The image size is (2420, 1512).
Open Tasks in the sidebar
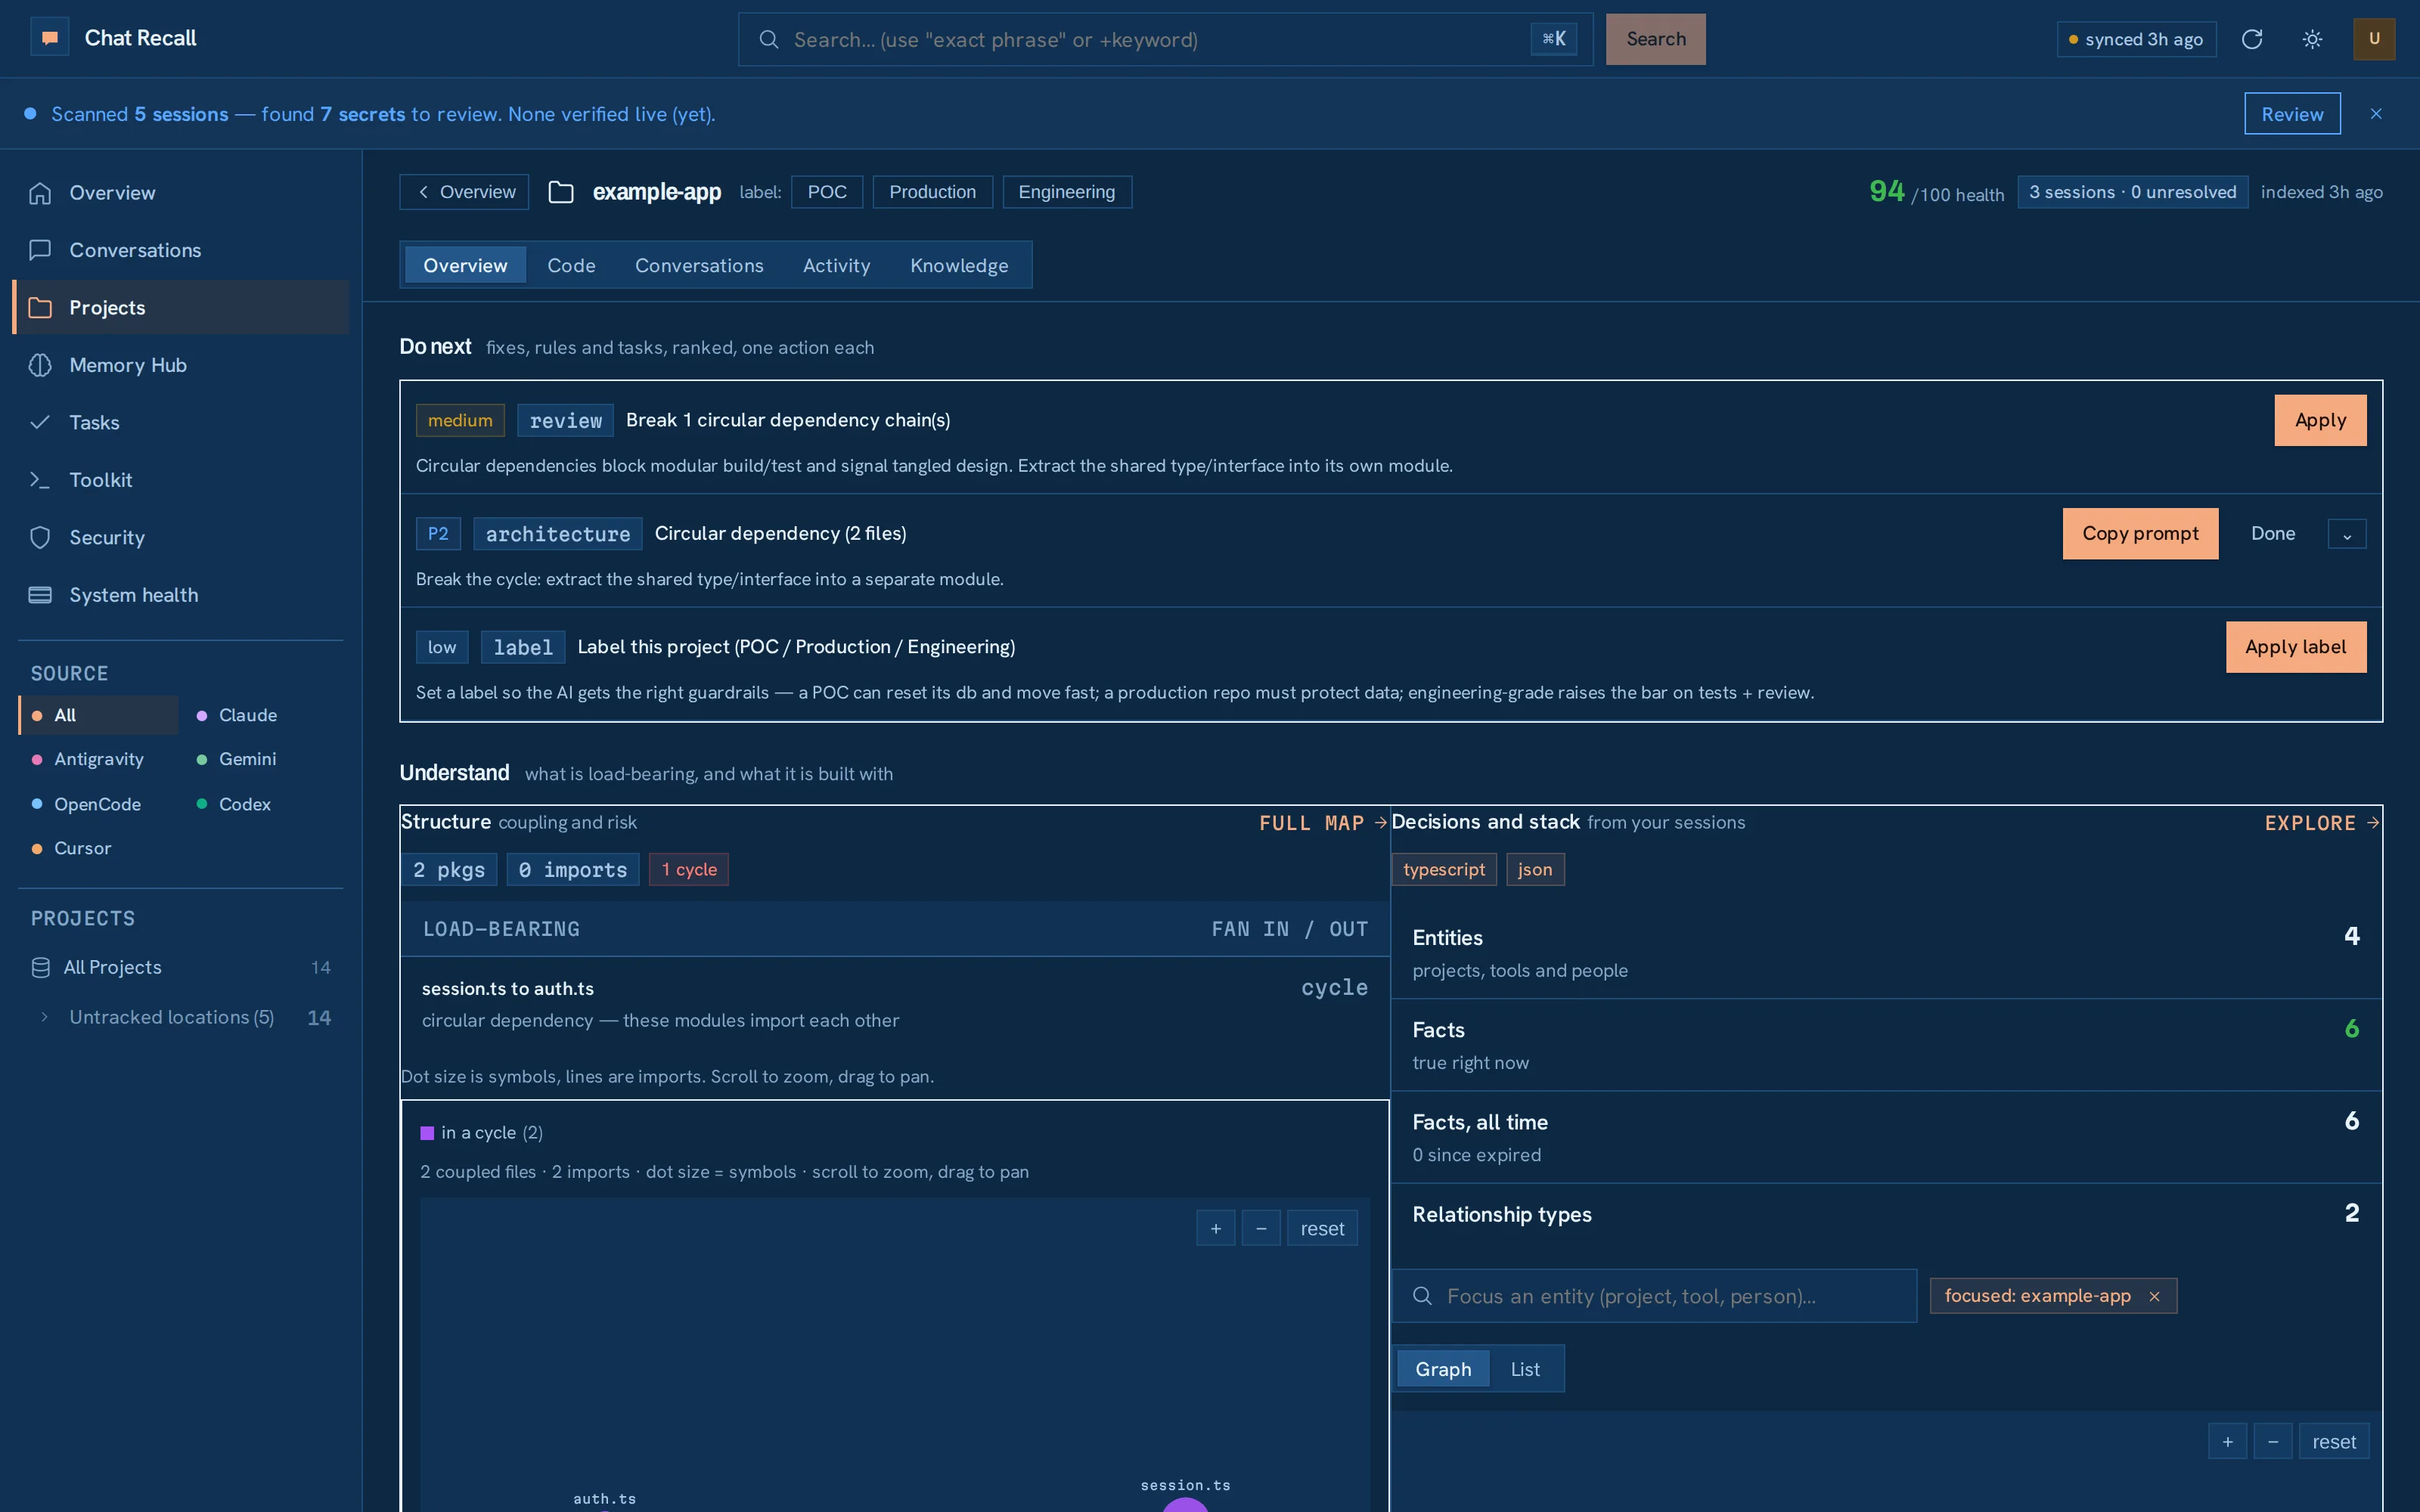(181, 422)
